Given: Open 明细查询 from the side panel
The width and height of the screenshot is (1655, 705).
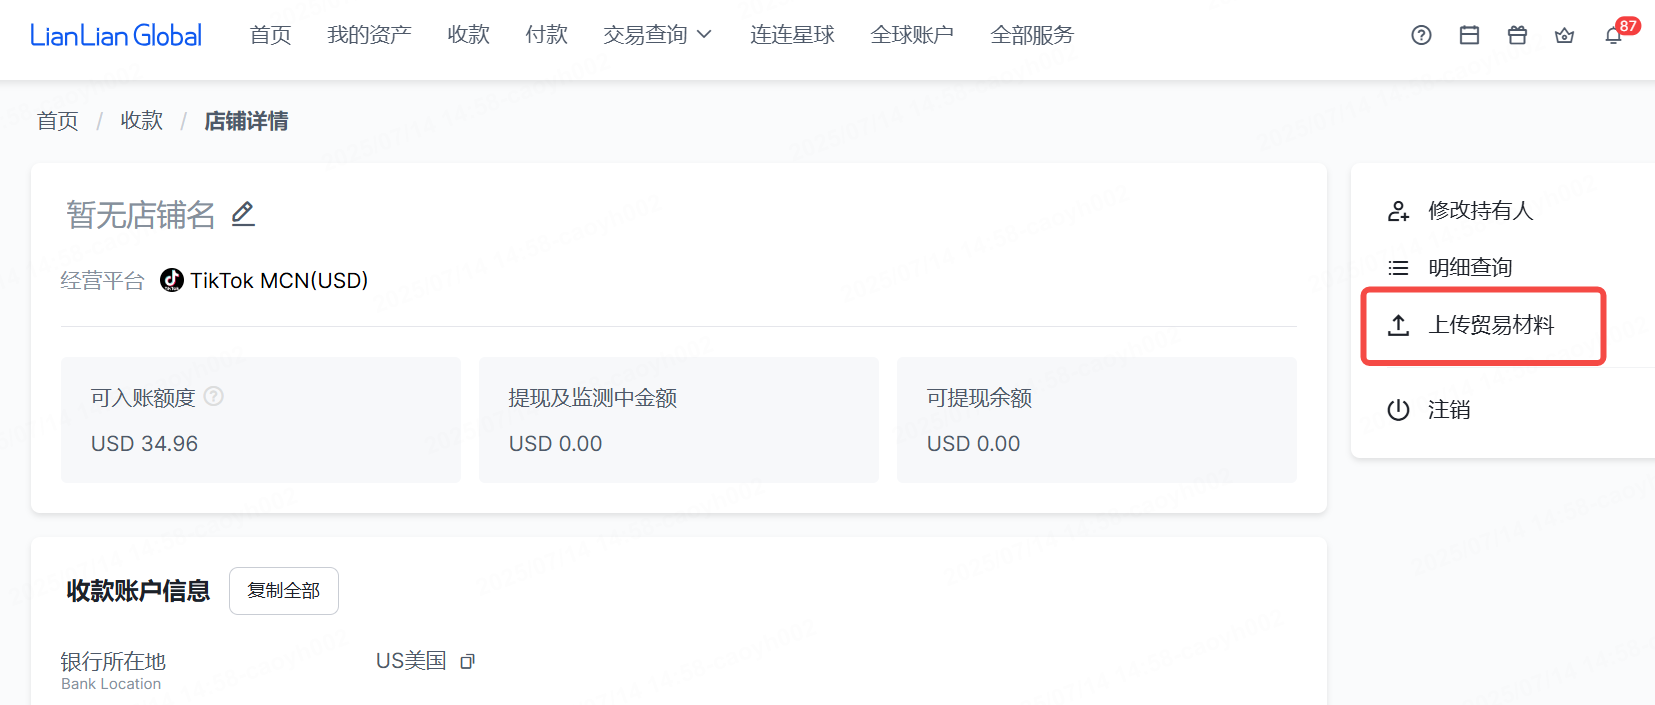Looking at the screenshot, I should (1469, 268).
